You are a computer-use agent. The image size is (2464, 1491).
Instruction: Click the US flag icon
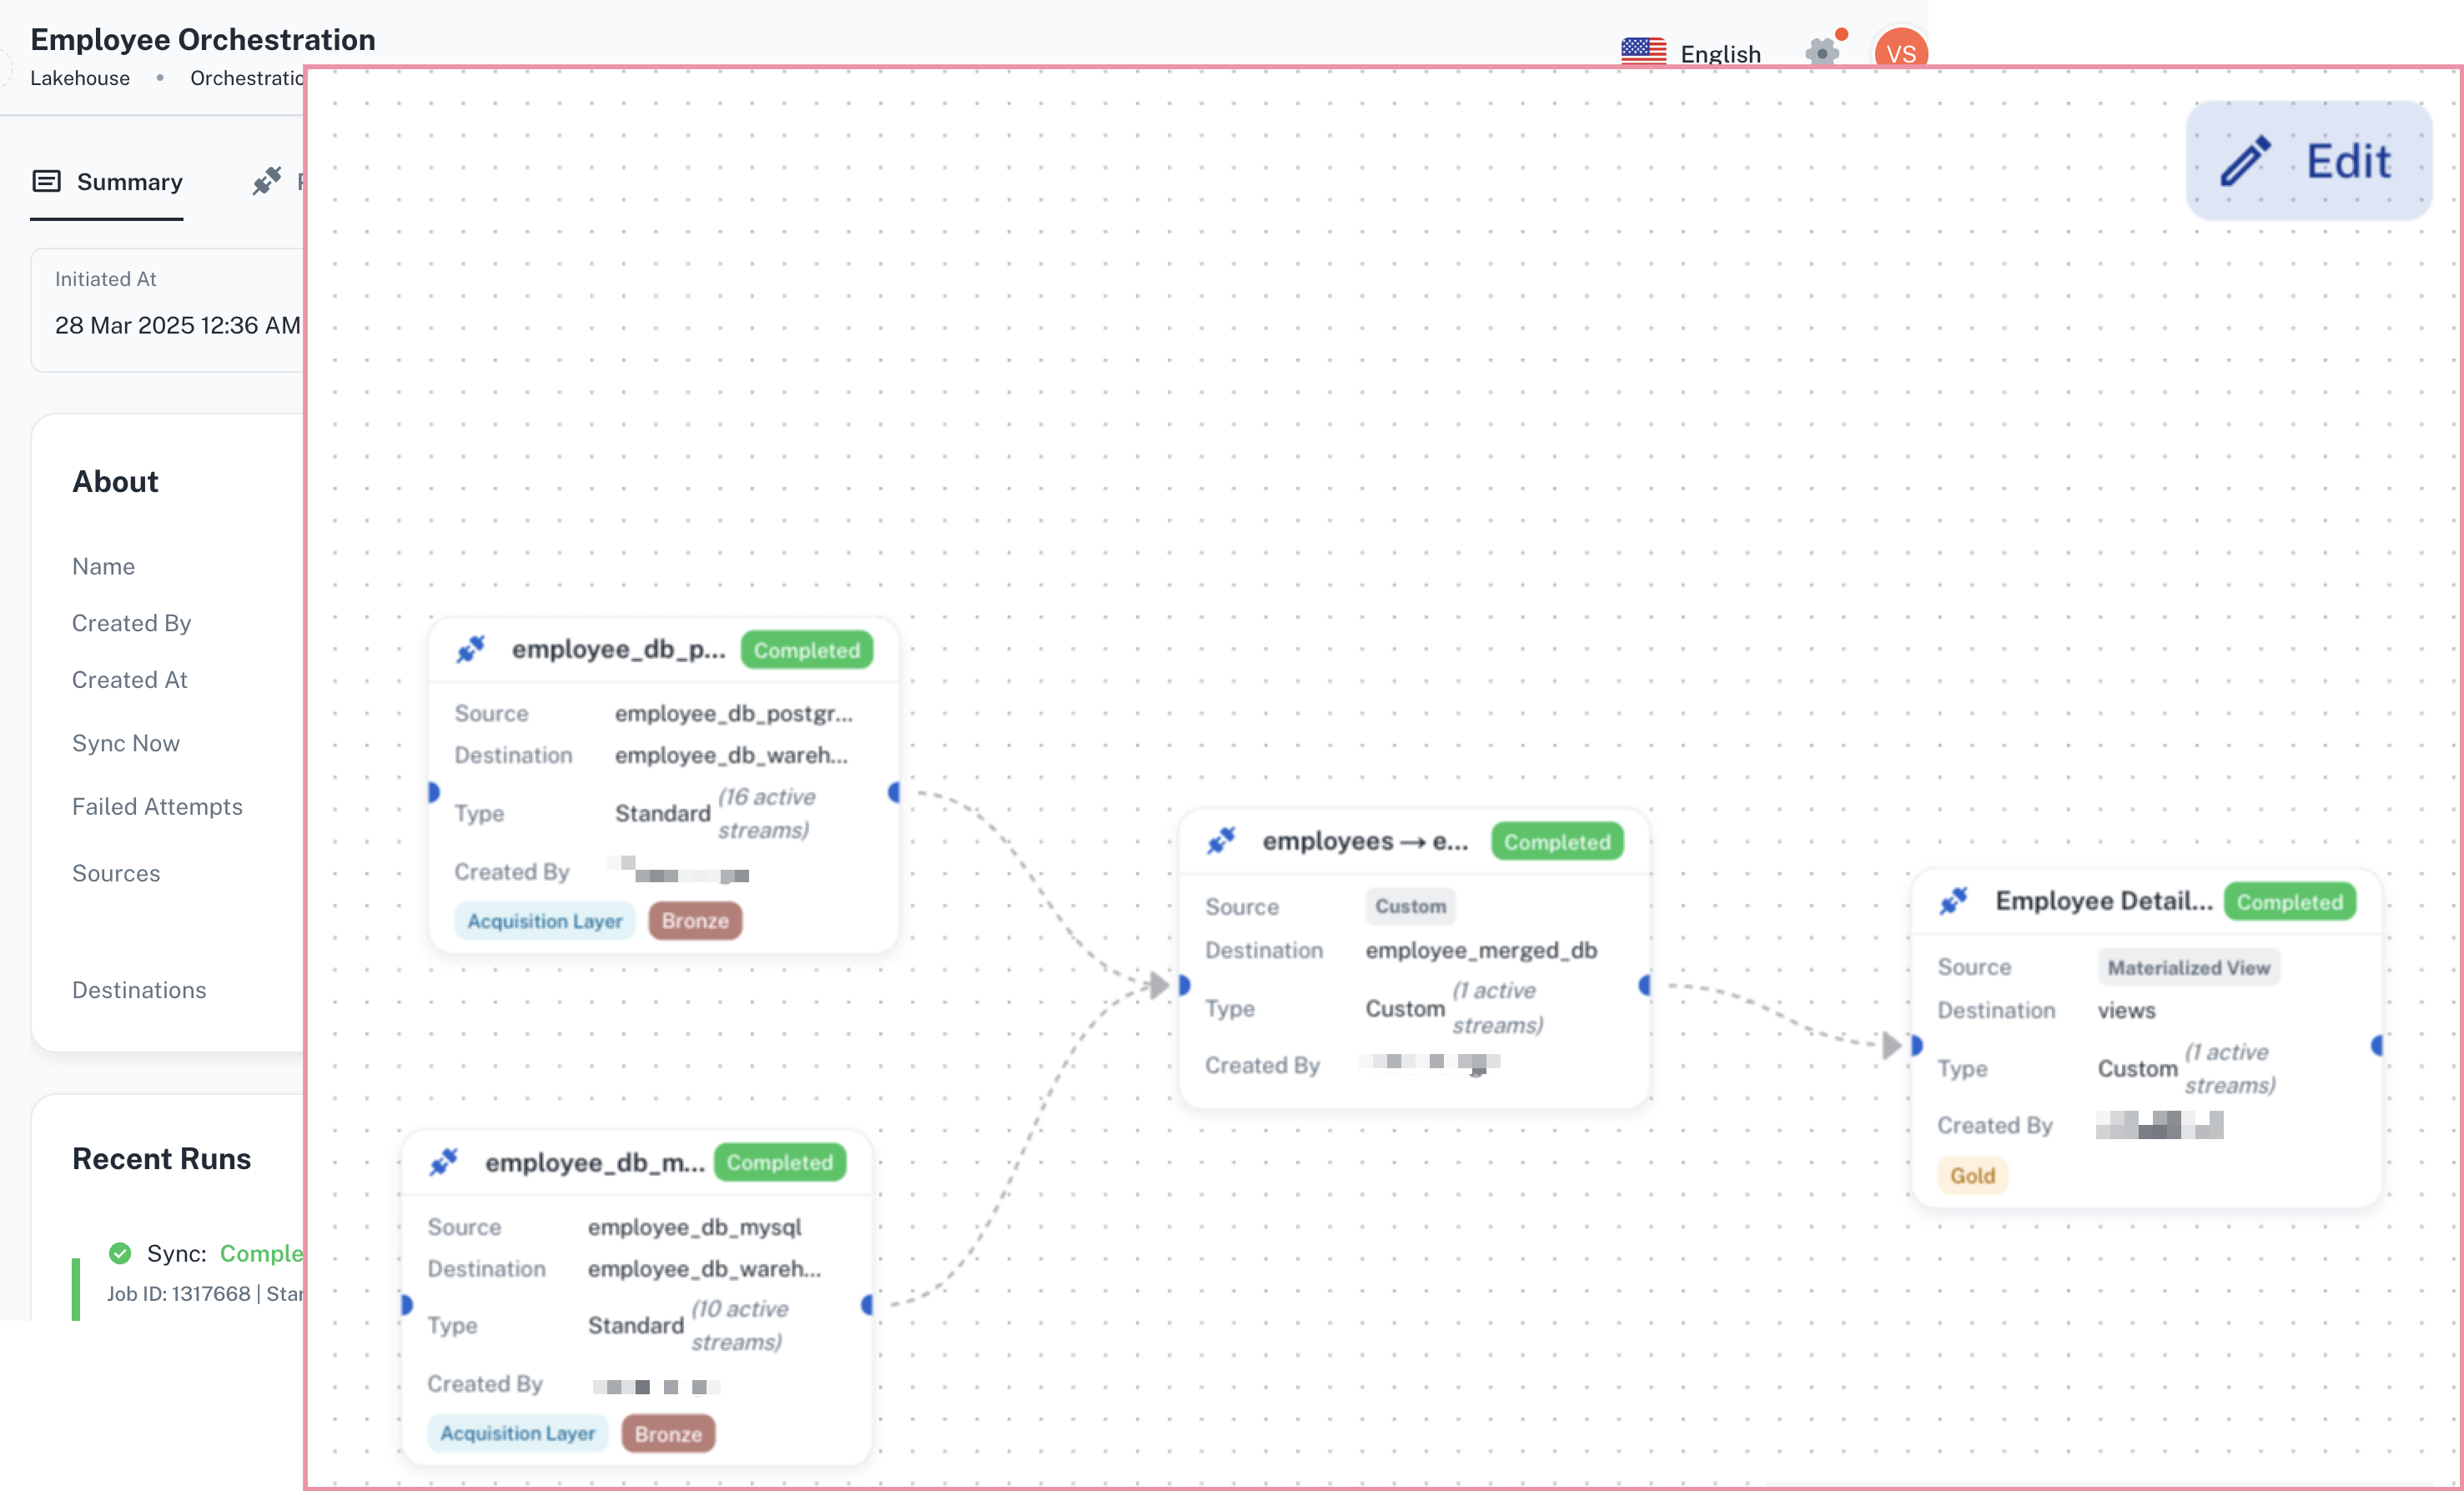1643,51
